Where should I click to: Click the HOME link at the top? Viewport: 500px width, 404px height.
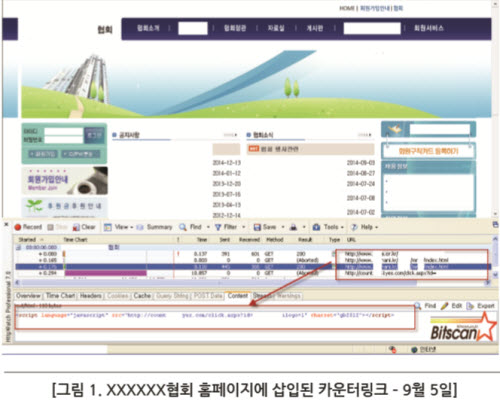pyautogui.click(x=347, y=8)
